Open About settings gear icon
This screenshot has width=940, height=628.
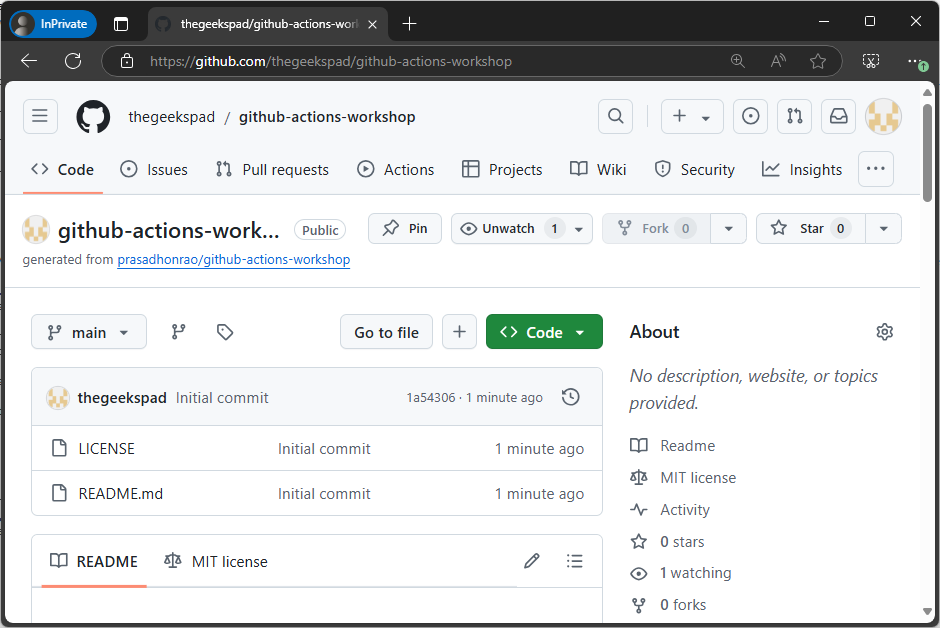(x=884, y=332)
